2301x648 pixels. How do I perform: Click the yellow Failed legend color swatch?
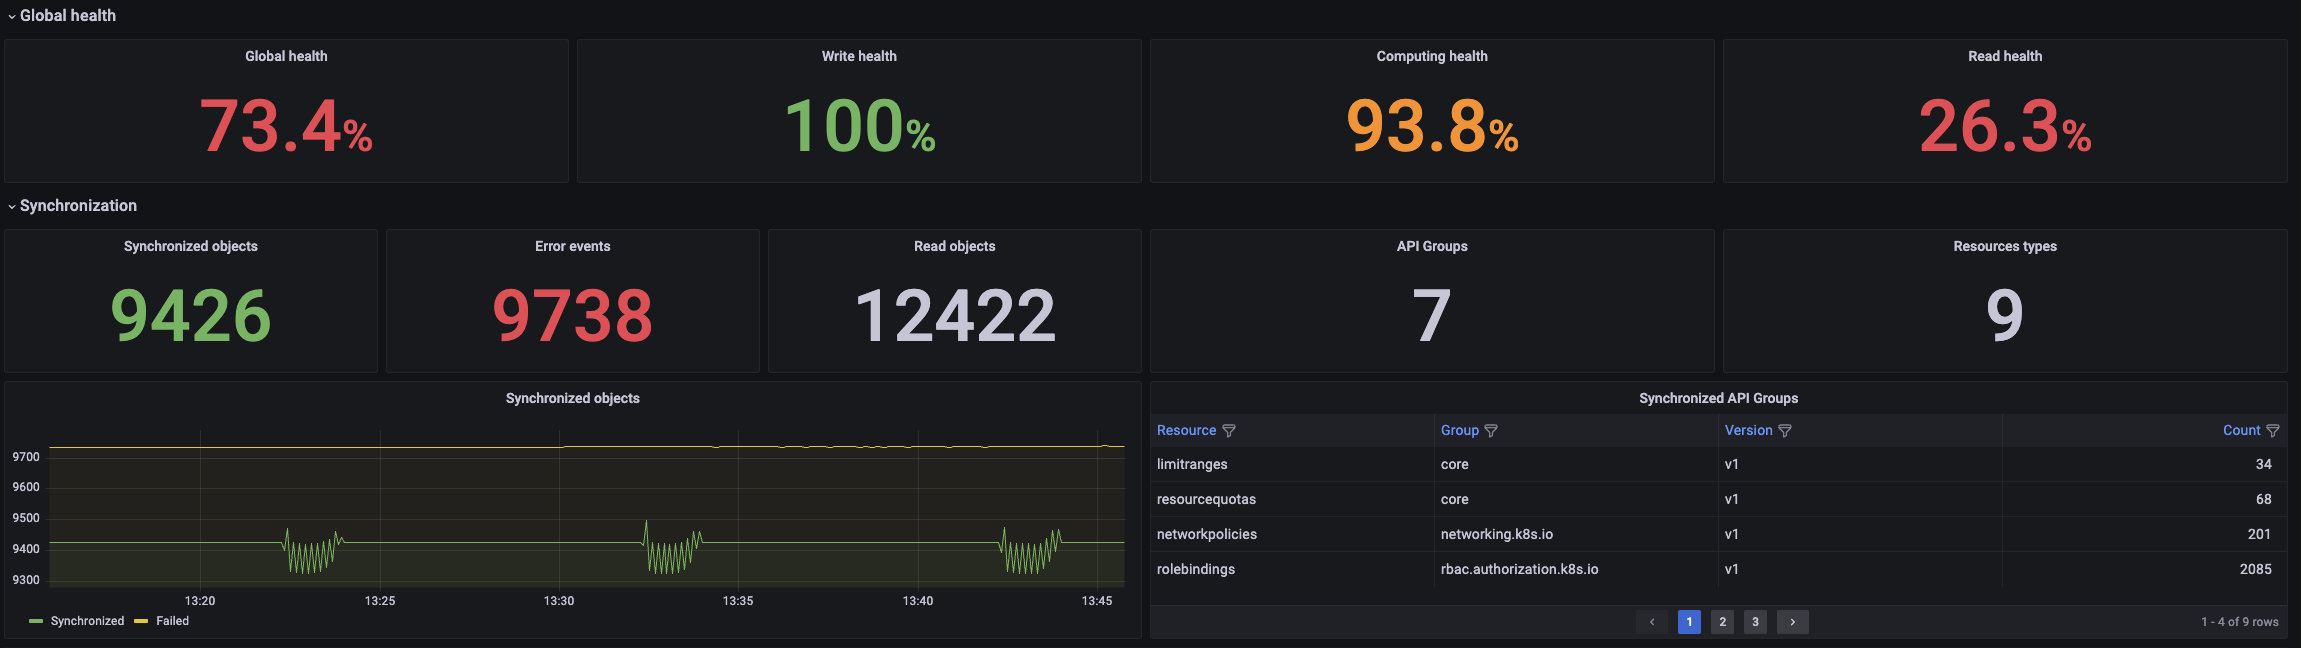pyautogui.click(x=141, y=621)
